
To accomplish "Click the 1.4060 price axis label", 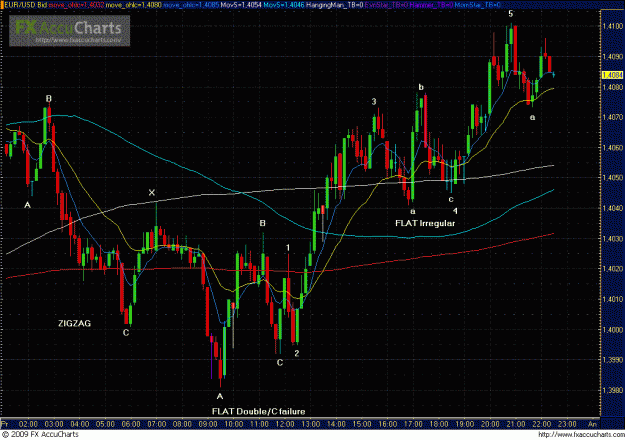I will click(613, 147).
